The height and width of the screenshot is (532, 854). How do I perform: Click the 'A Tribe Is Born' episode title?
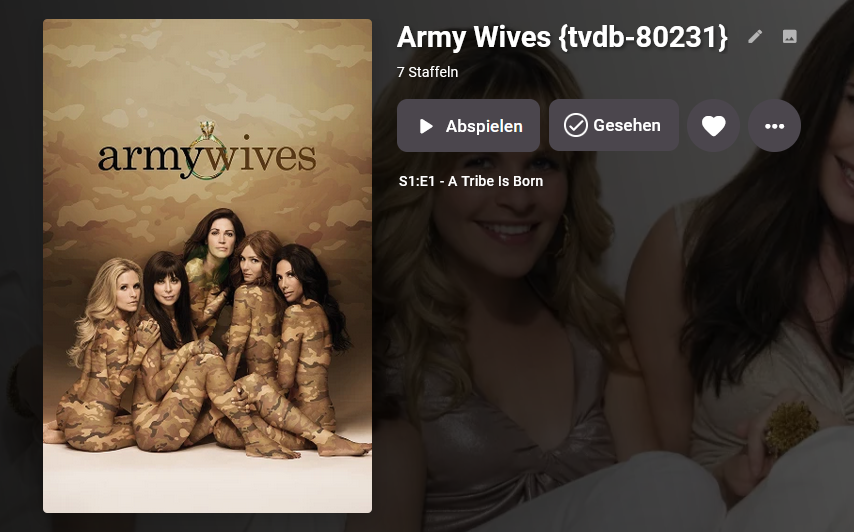pos(495,181)
